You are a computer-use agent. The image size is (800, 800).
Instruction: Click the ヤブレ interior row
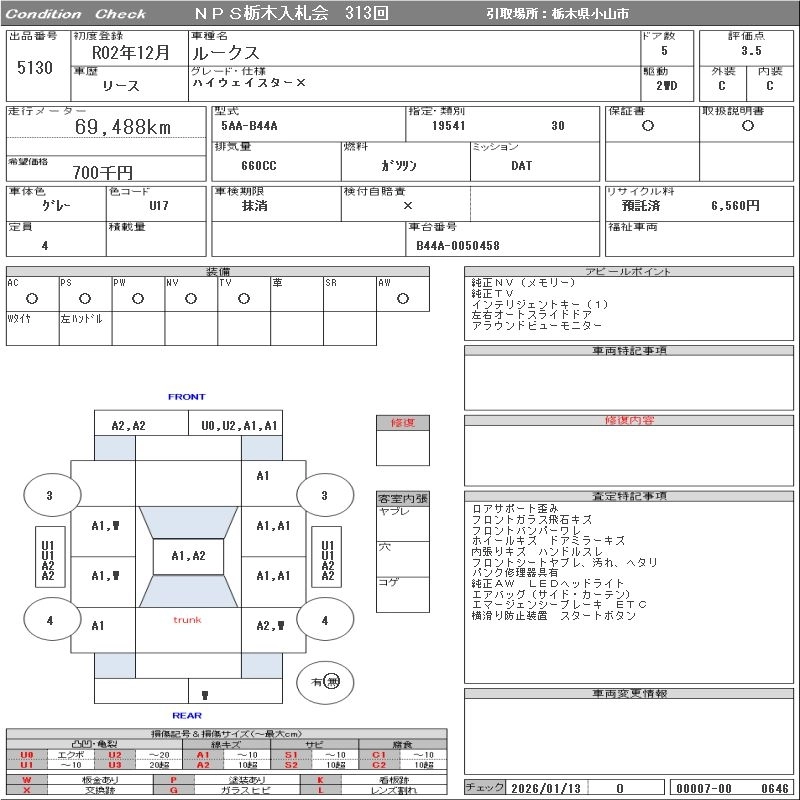pos(403,523)
